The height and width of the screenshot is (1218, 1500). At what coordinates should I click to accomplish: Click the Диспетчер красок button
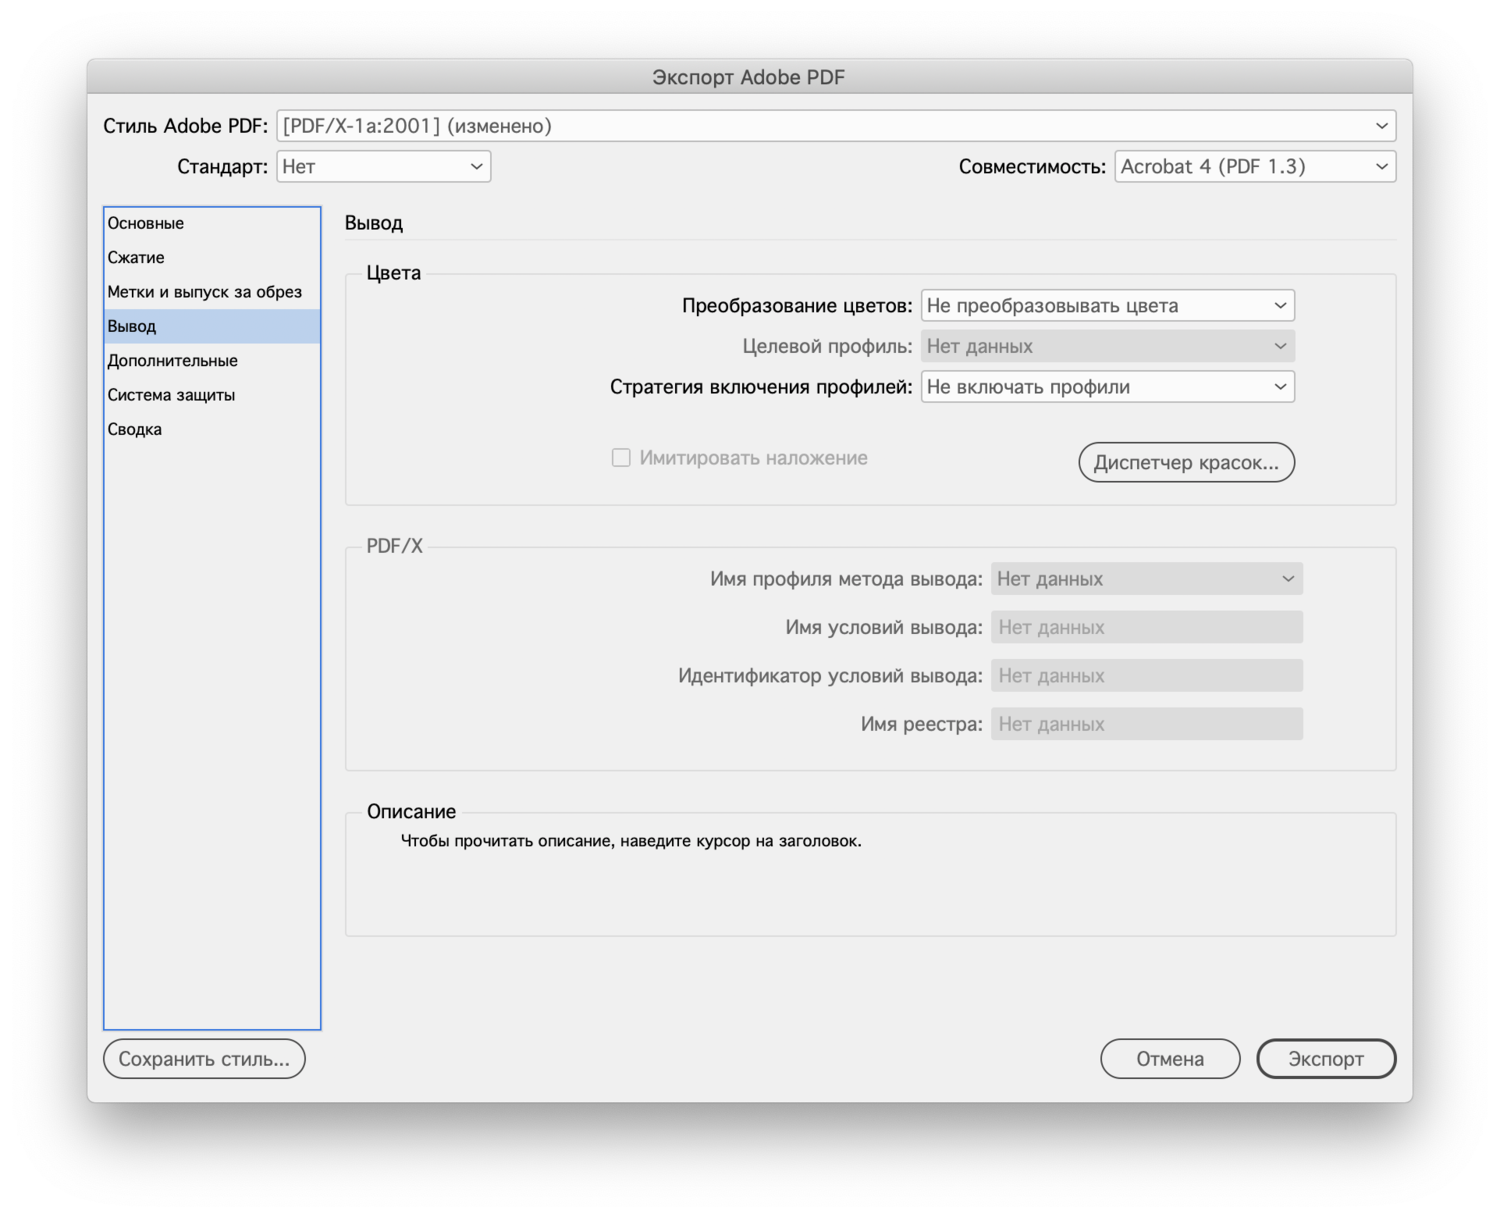[x=1186, y=463]
